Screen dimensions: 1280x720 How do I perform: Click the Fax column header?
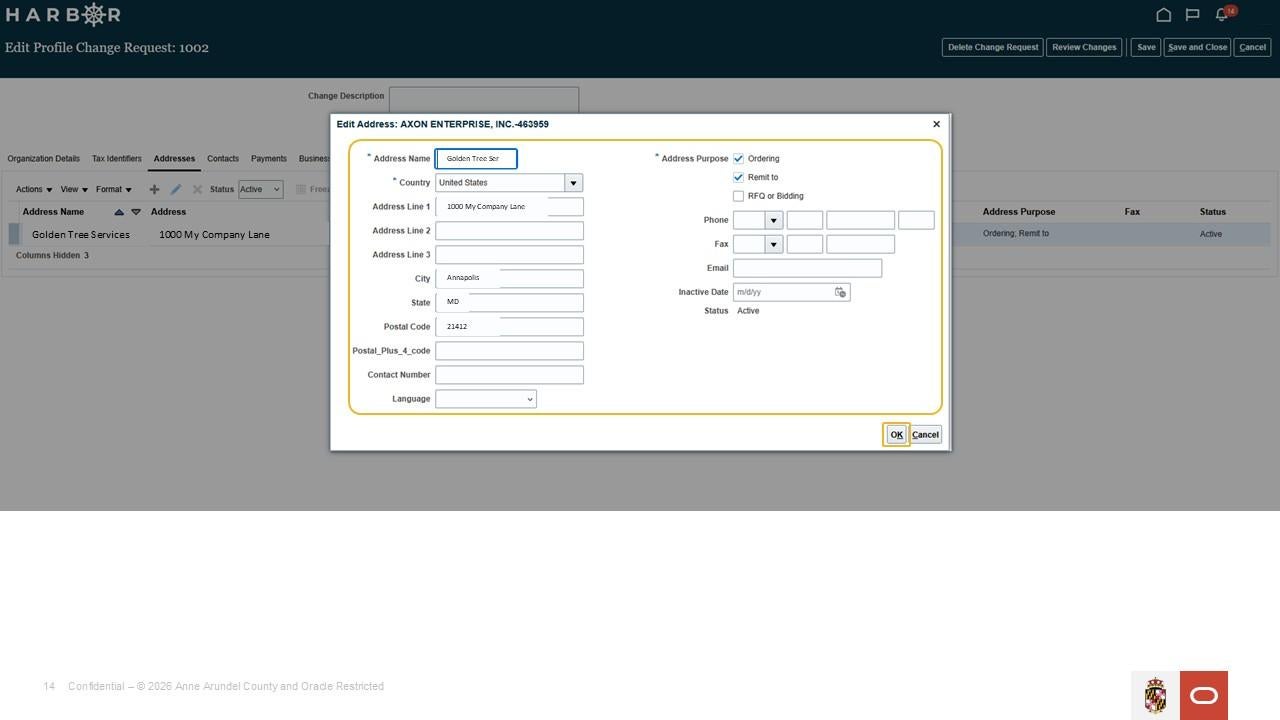1132,212
